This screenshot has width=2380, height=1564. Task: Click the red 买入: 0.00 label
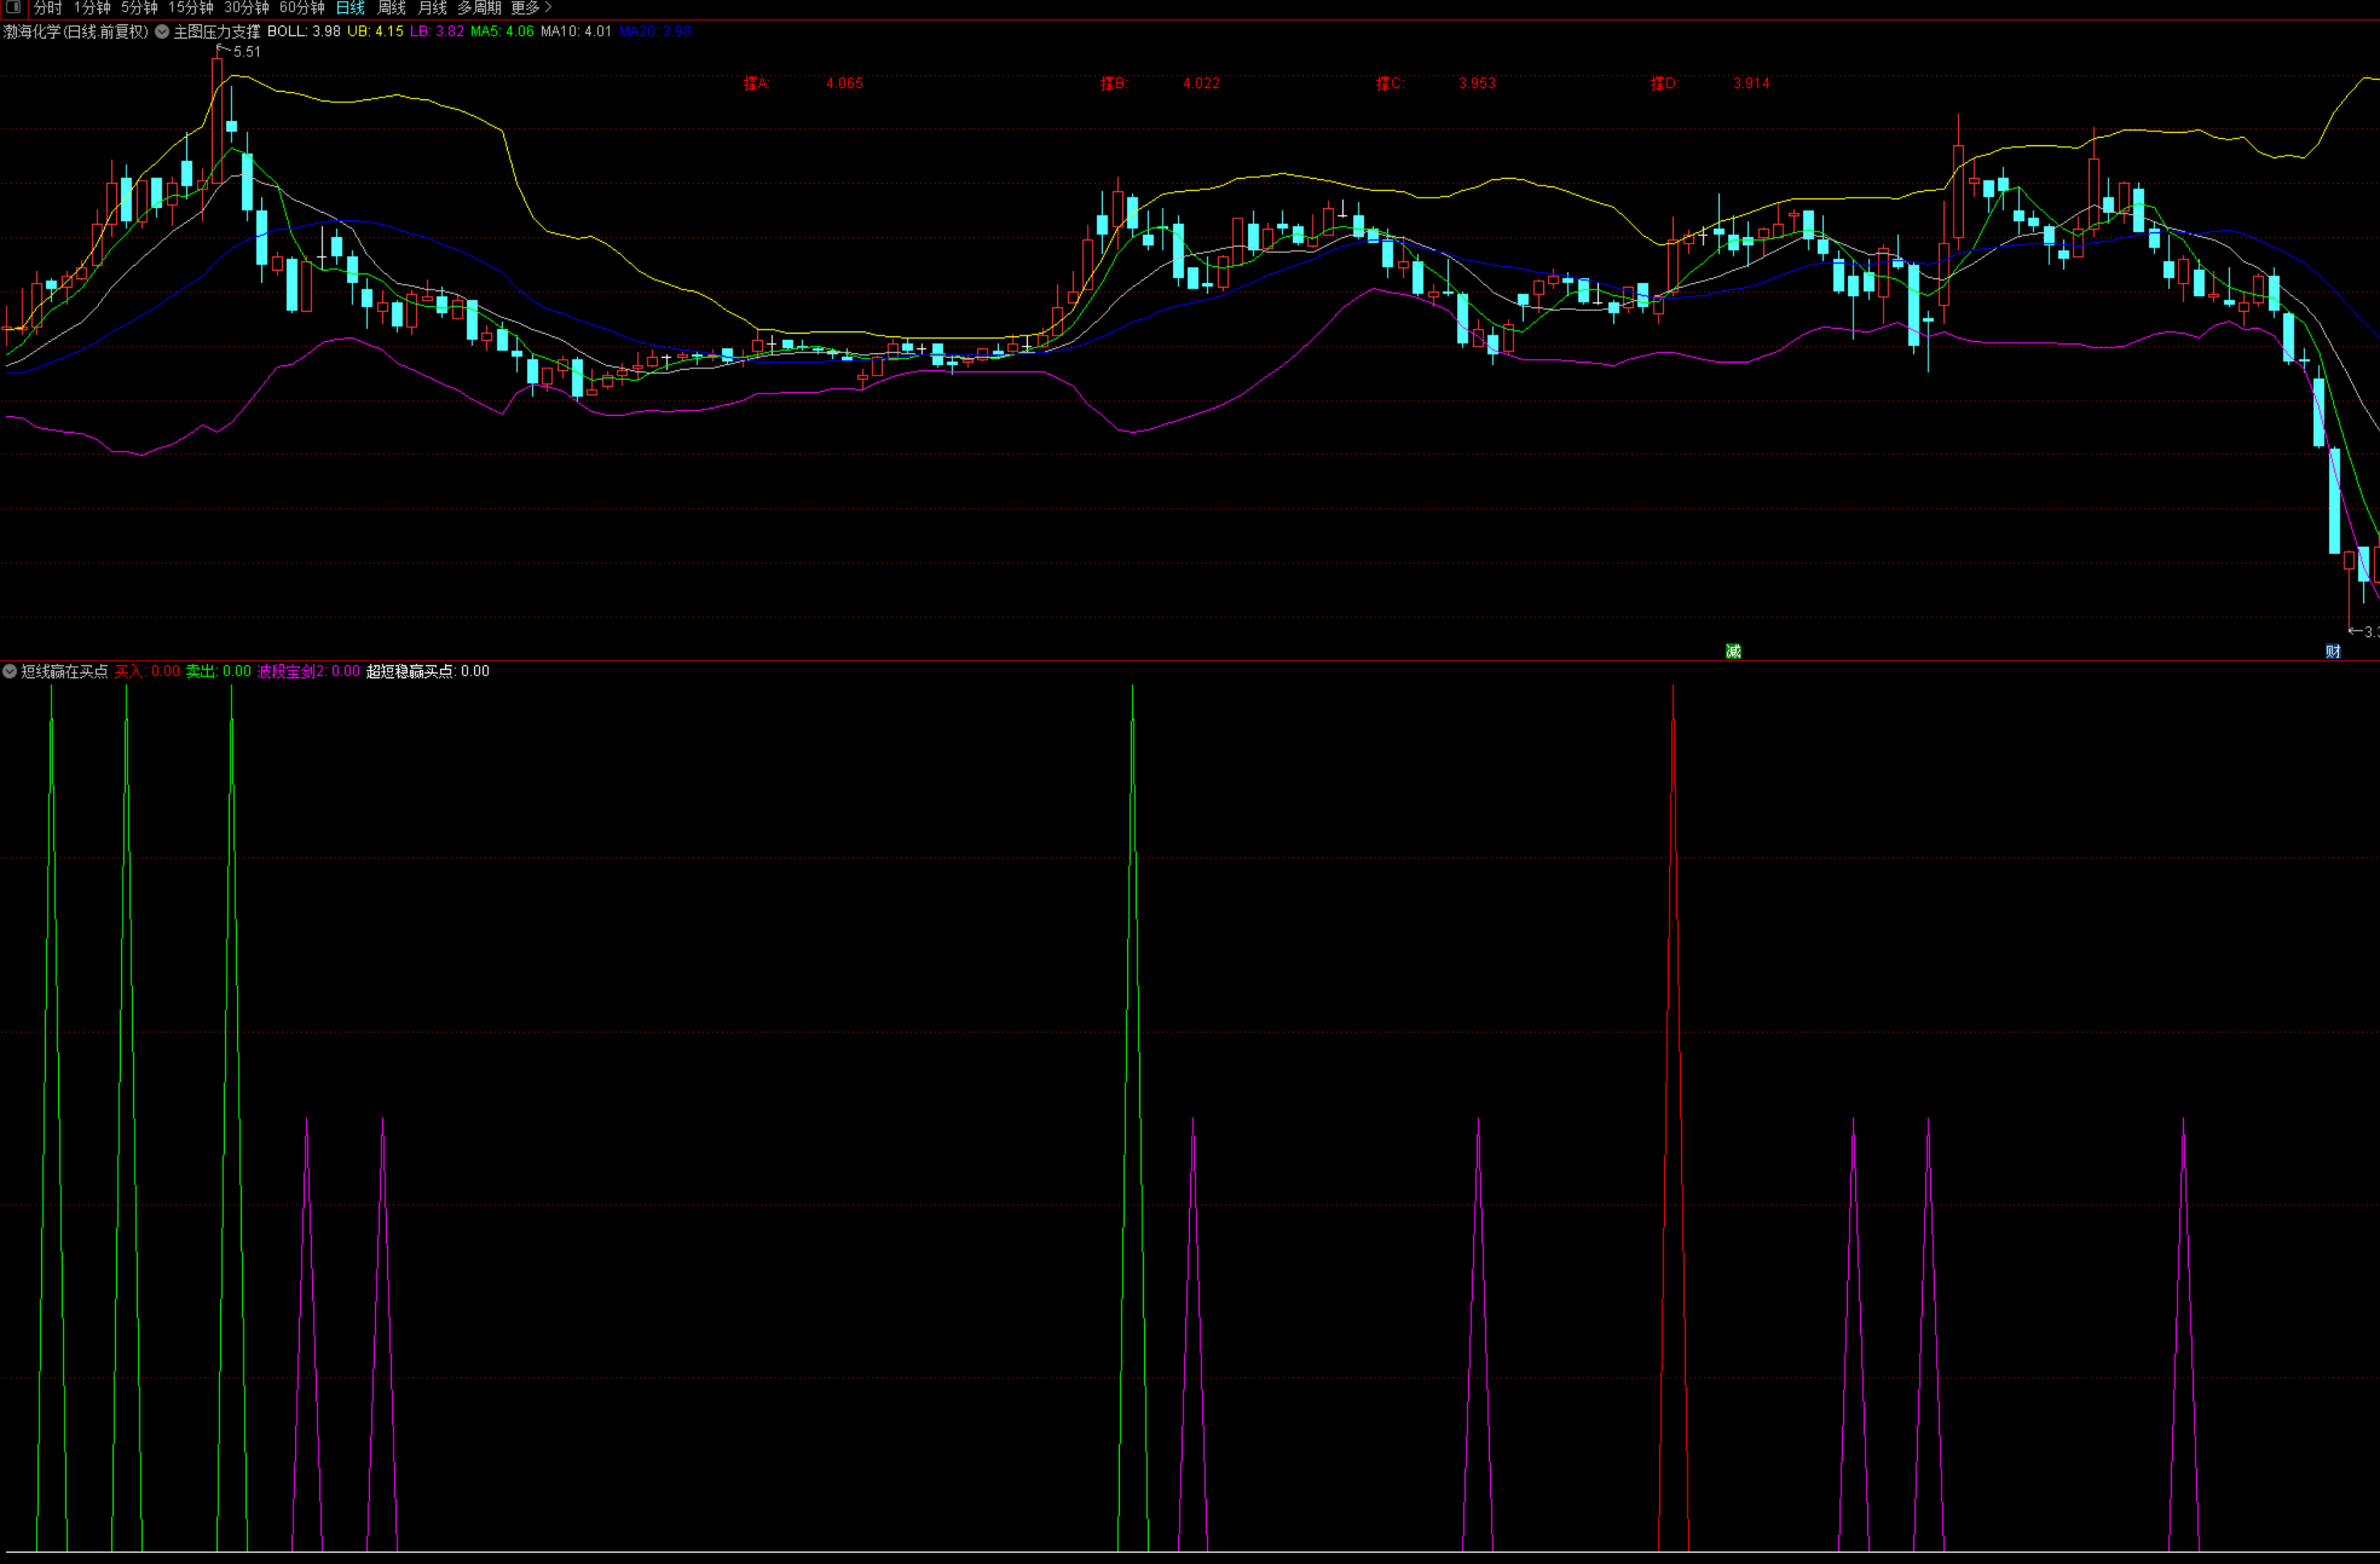tap(147, 671)
